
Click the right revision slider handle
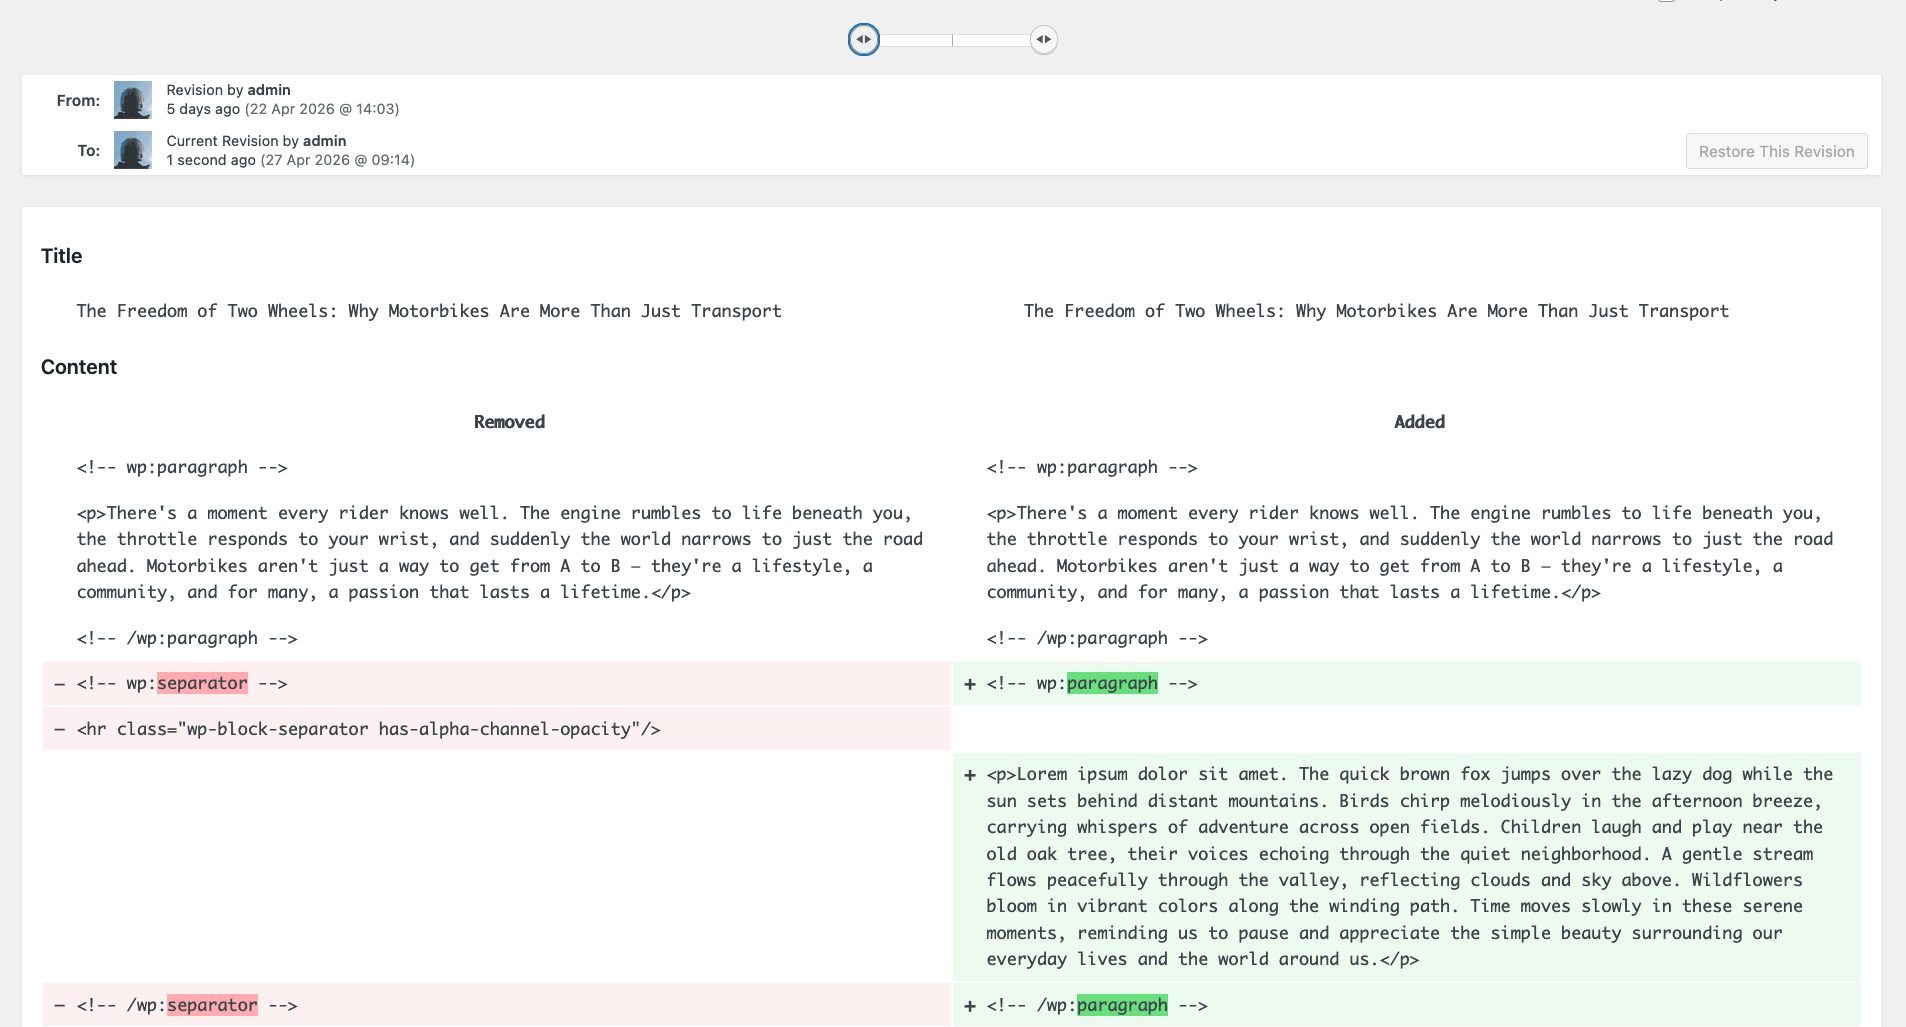tap(1043, 39)
